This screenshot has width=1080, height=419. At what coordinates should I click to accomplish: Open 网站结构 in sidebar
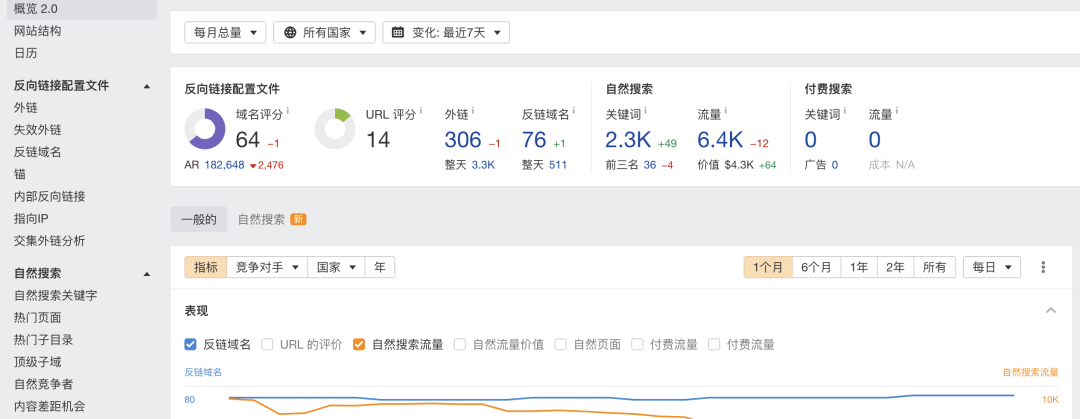(x=37, y=31)
